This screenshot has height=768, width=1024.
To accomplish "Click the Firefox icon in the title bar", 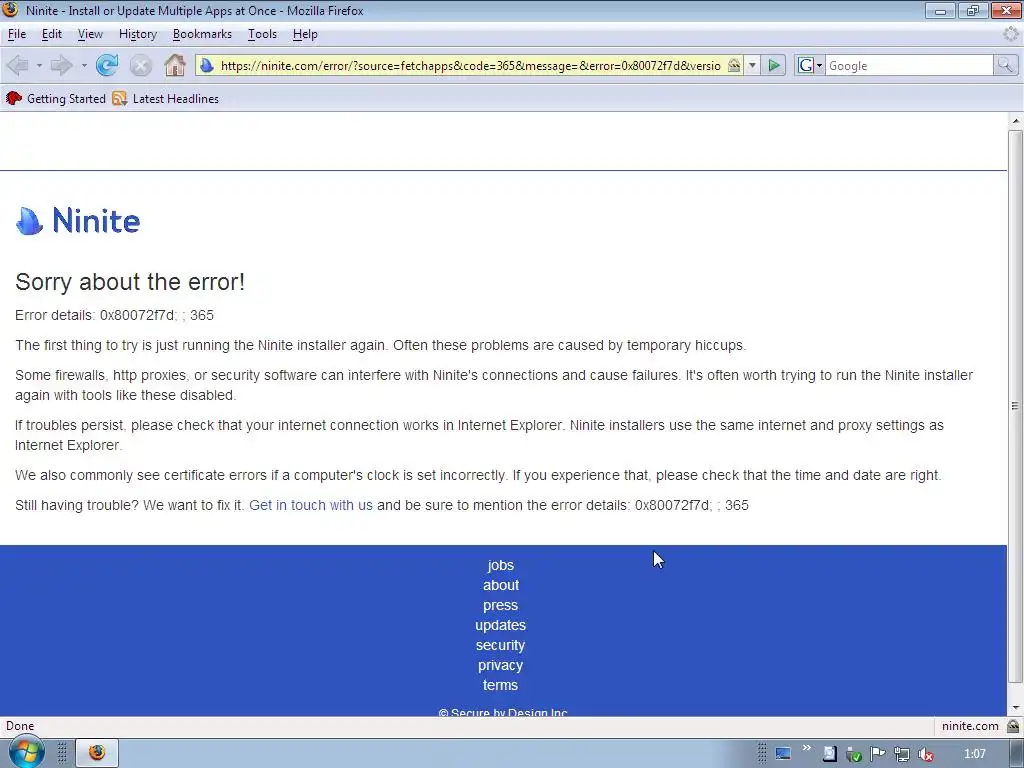I will 10,10.
